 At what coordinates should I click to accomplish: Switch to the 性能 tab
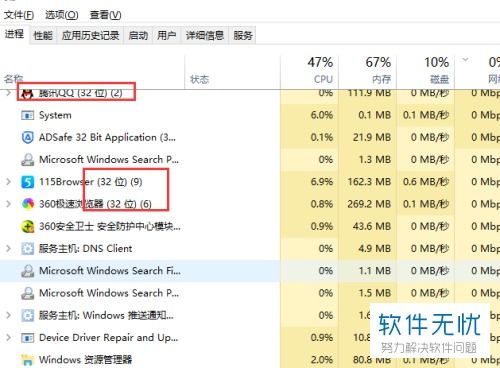pyautogui.click(x=43, y=35)
